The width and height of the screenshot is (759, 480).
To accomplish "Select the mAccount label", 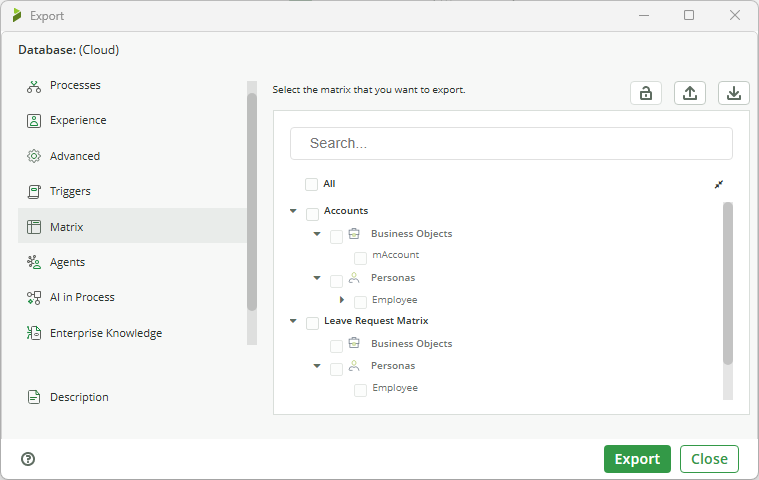I will pyautogui.click(x=395, y=255).
